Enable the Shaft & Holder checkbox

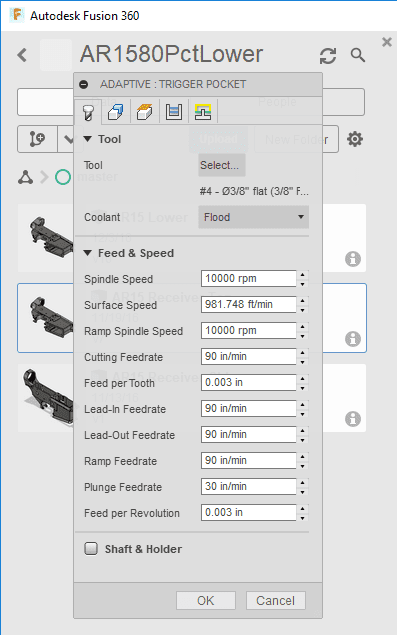[91, 549]
